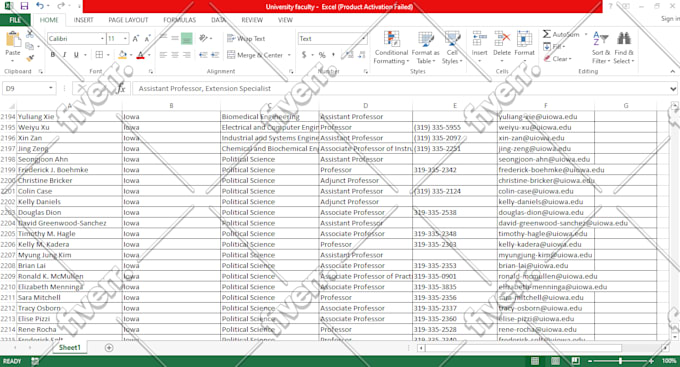The image size is (680, 367).
Task: Open the FILE tab
Action: 15,20
